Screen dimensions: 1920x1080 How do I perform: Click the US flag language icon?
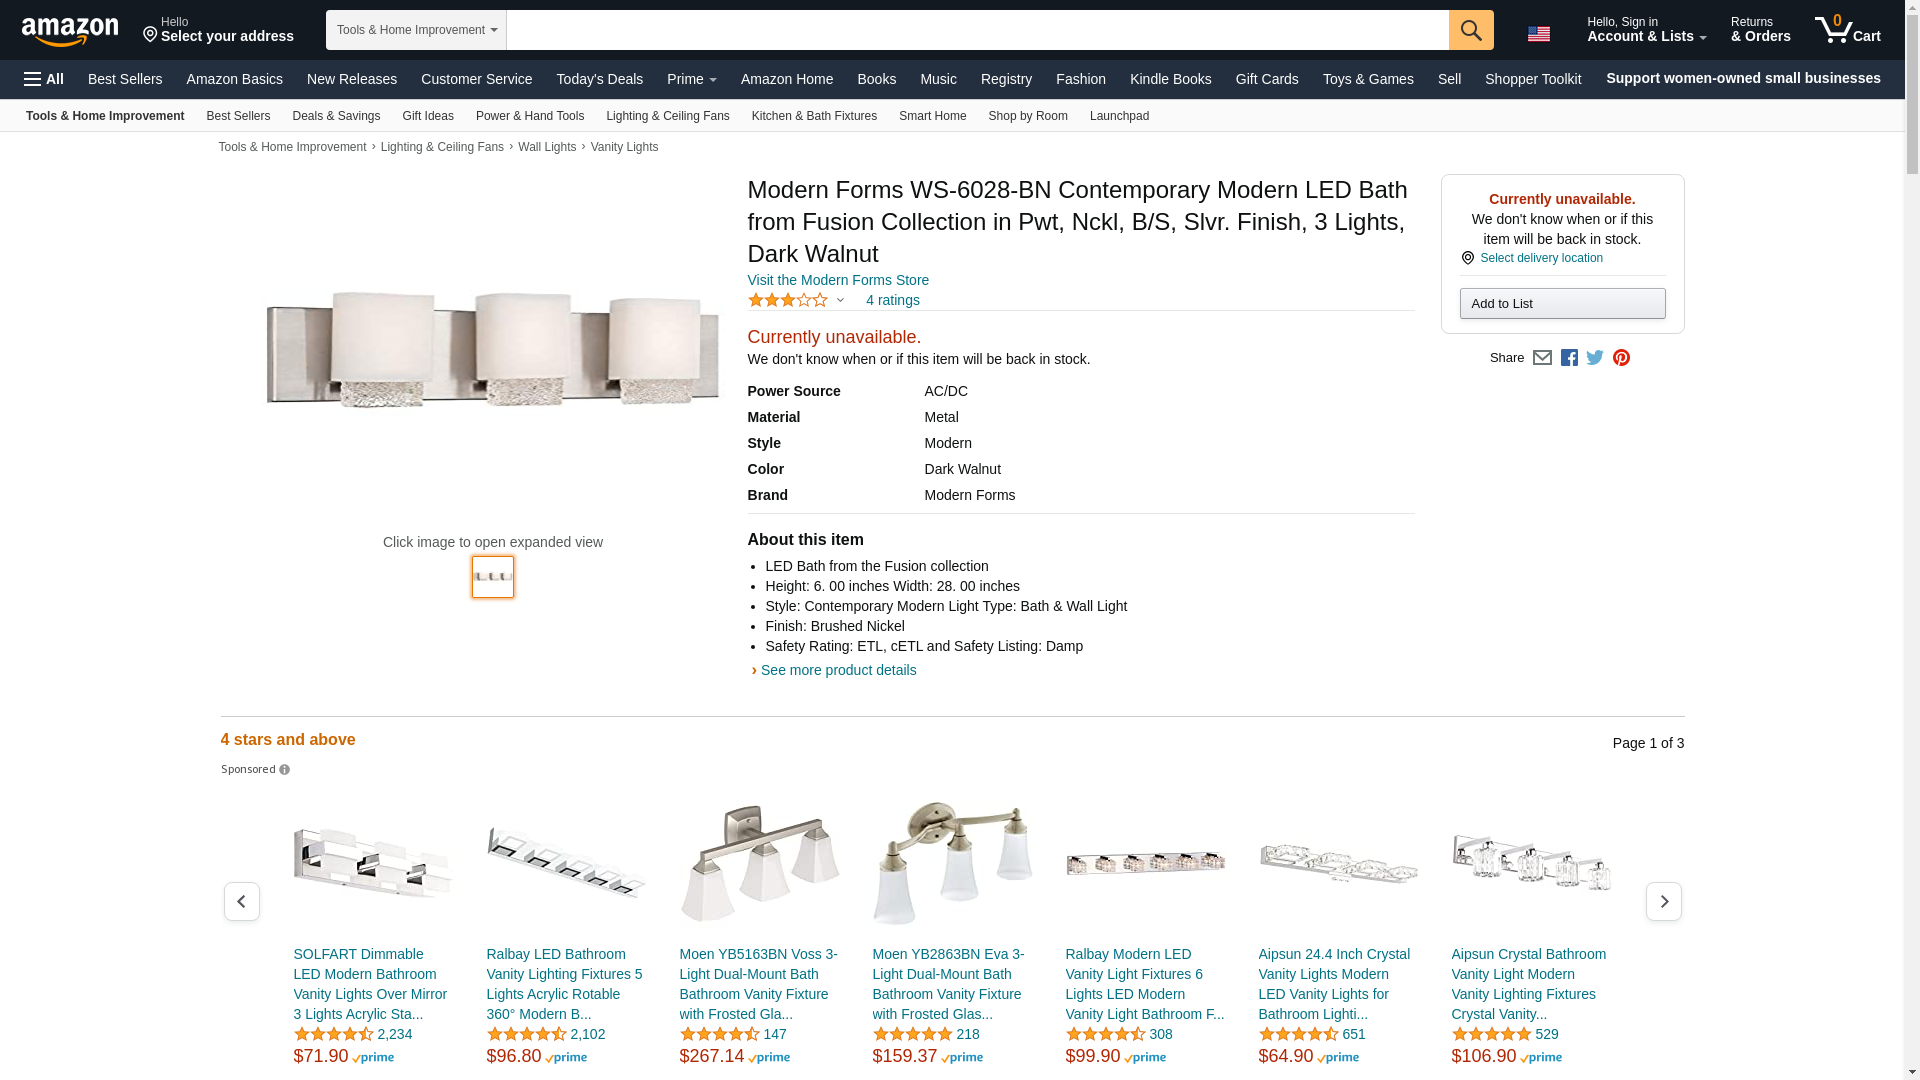(1539, 34)
